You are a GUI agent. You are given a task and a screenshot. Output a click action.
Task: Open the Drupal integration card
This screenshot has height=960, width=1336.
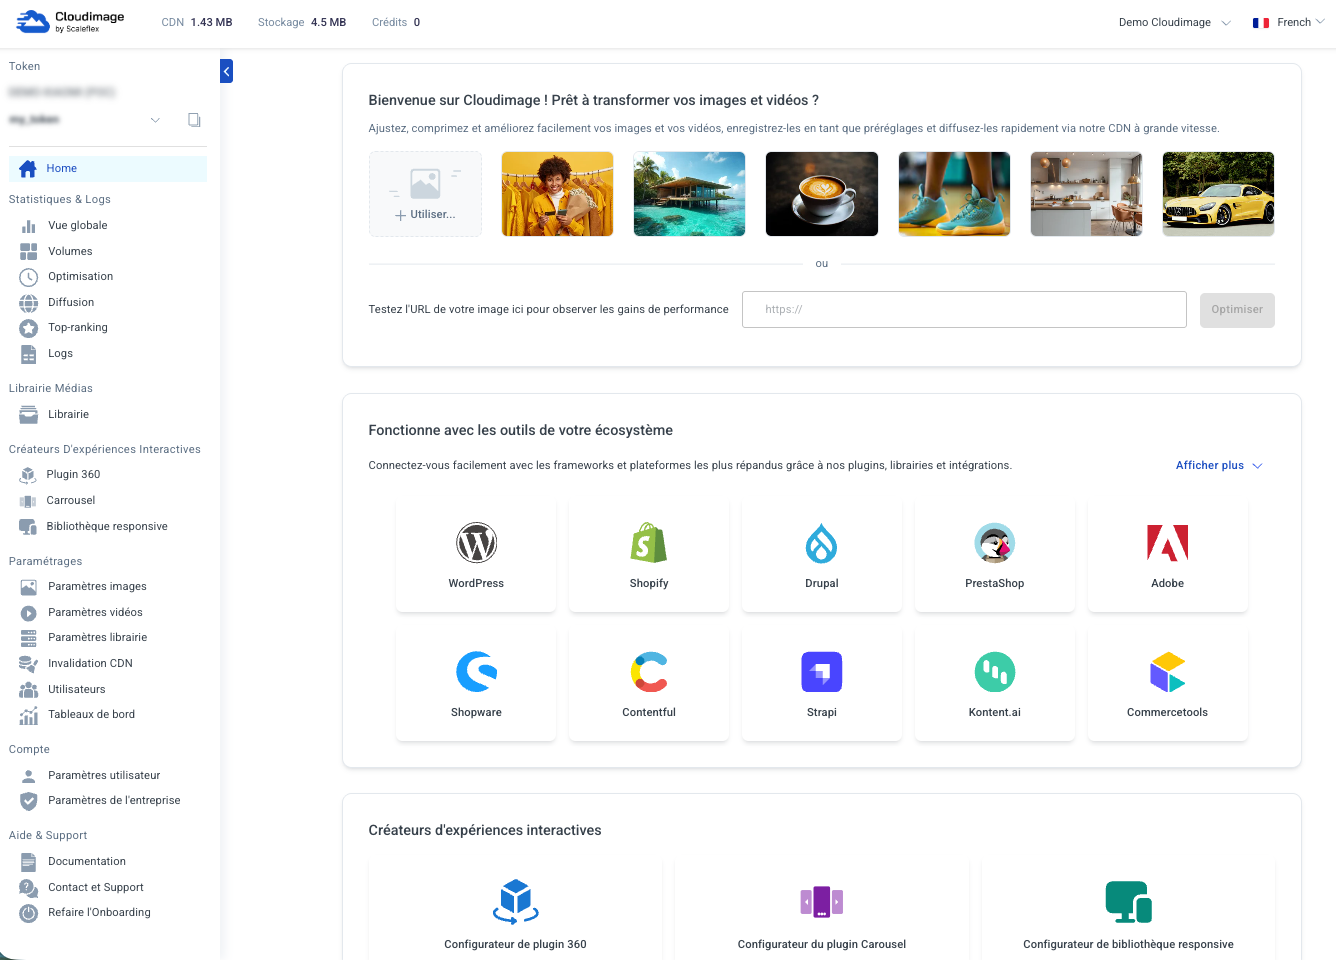click(x=822, y=556)
